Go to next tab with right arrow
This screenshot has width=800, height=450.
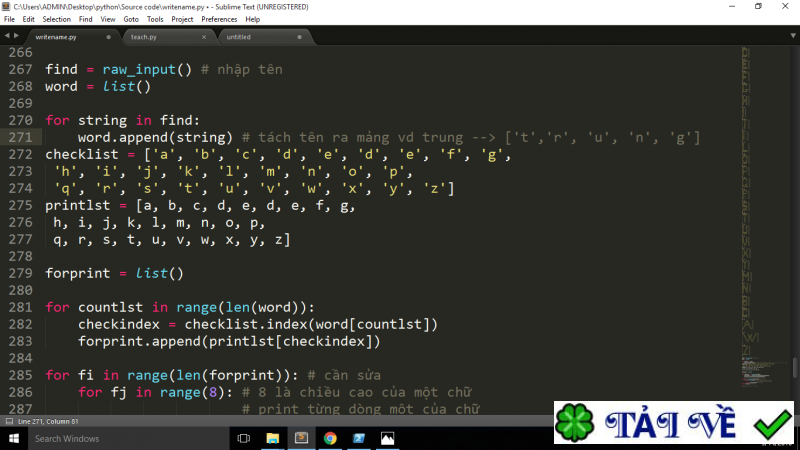coord(16,36)
